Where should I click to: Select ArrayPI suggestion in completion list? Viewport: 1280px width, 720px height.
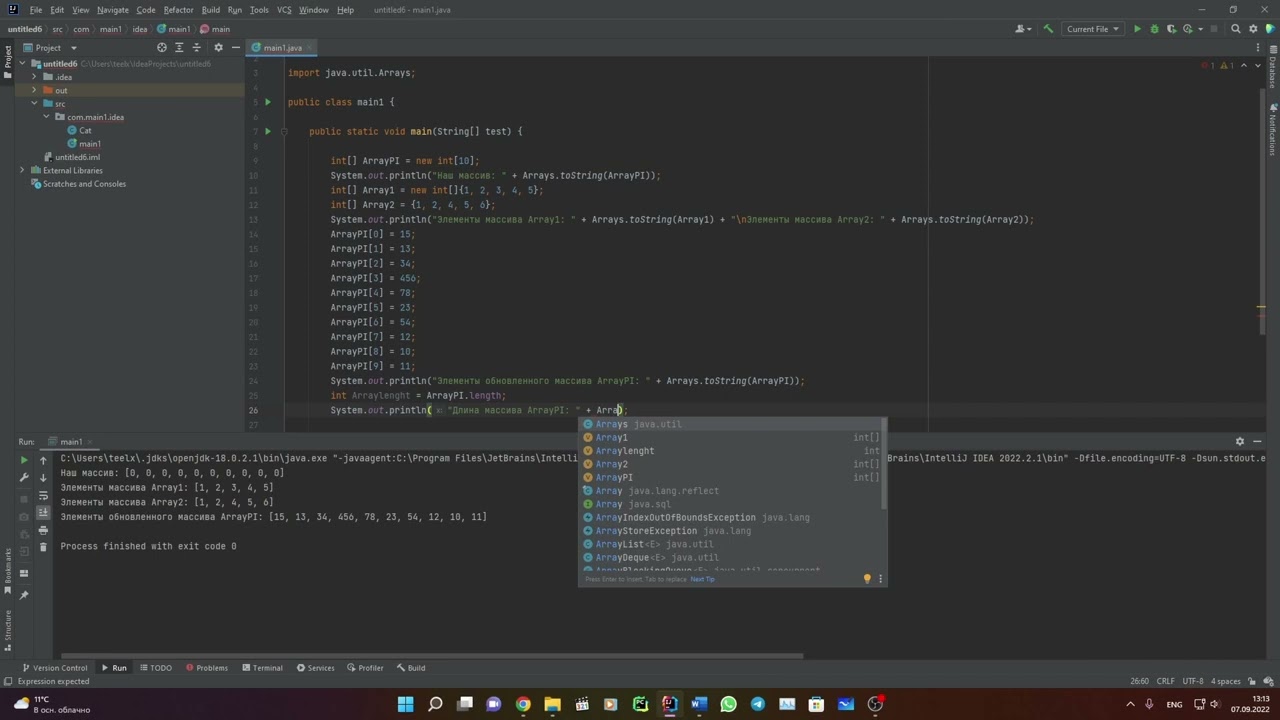733,477
